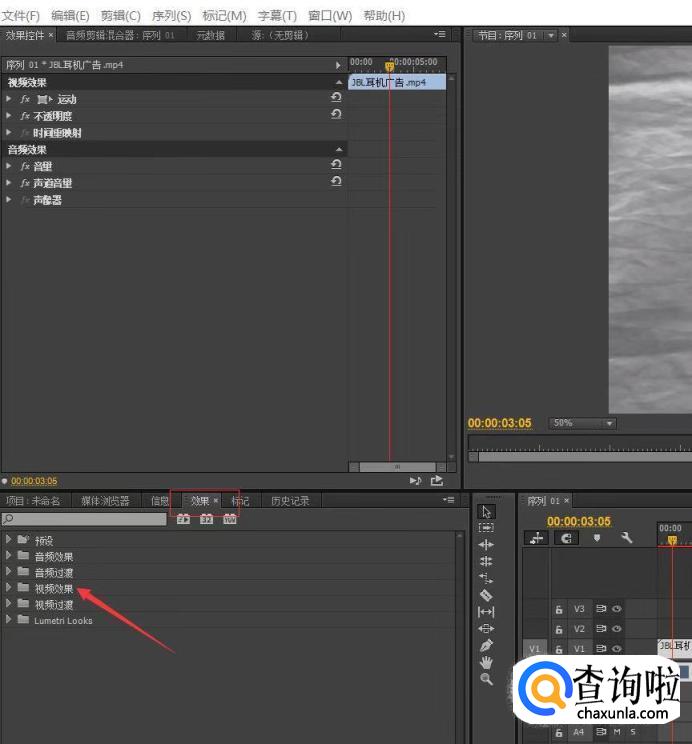The height and width of the screenshot is (744, 692).
Task: Switch to the 历史记录 tab
Action: (289, 501)
